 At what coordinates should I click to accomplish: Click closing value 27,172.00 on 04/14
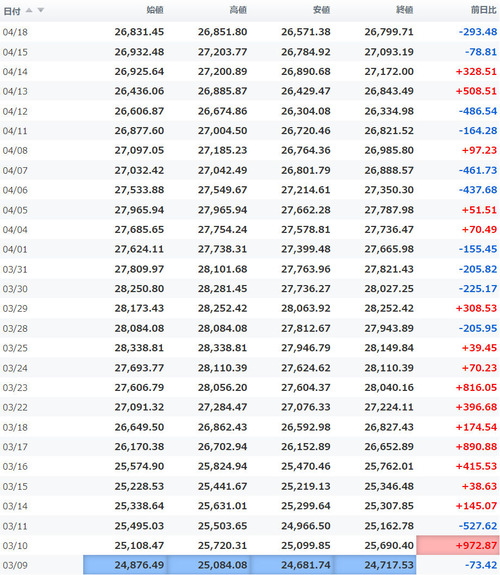[389, 72]
